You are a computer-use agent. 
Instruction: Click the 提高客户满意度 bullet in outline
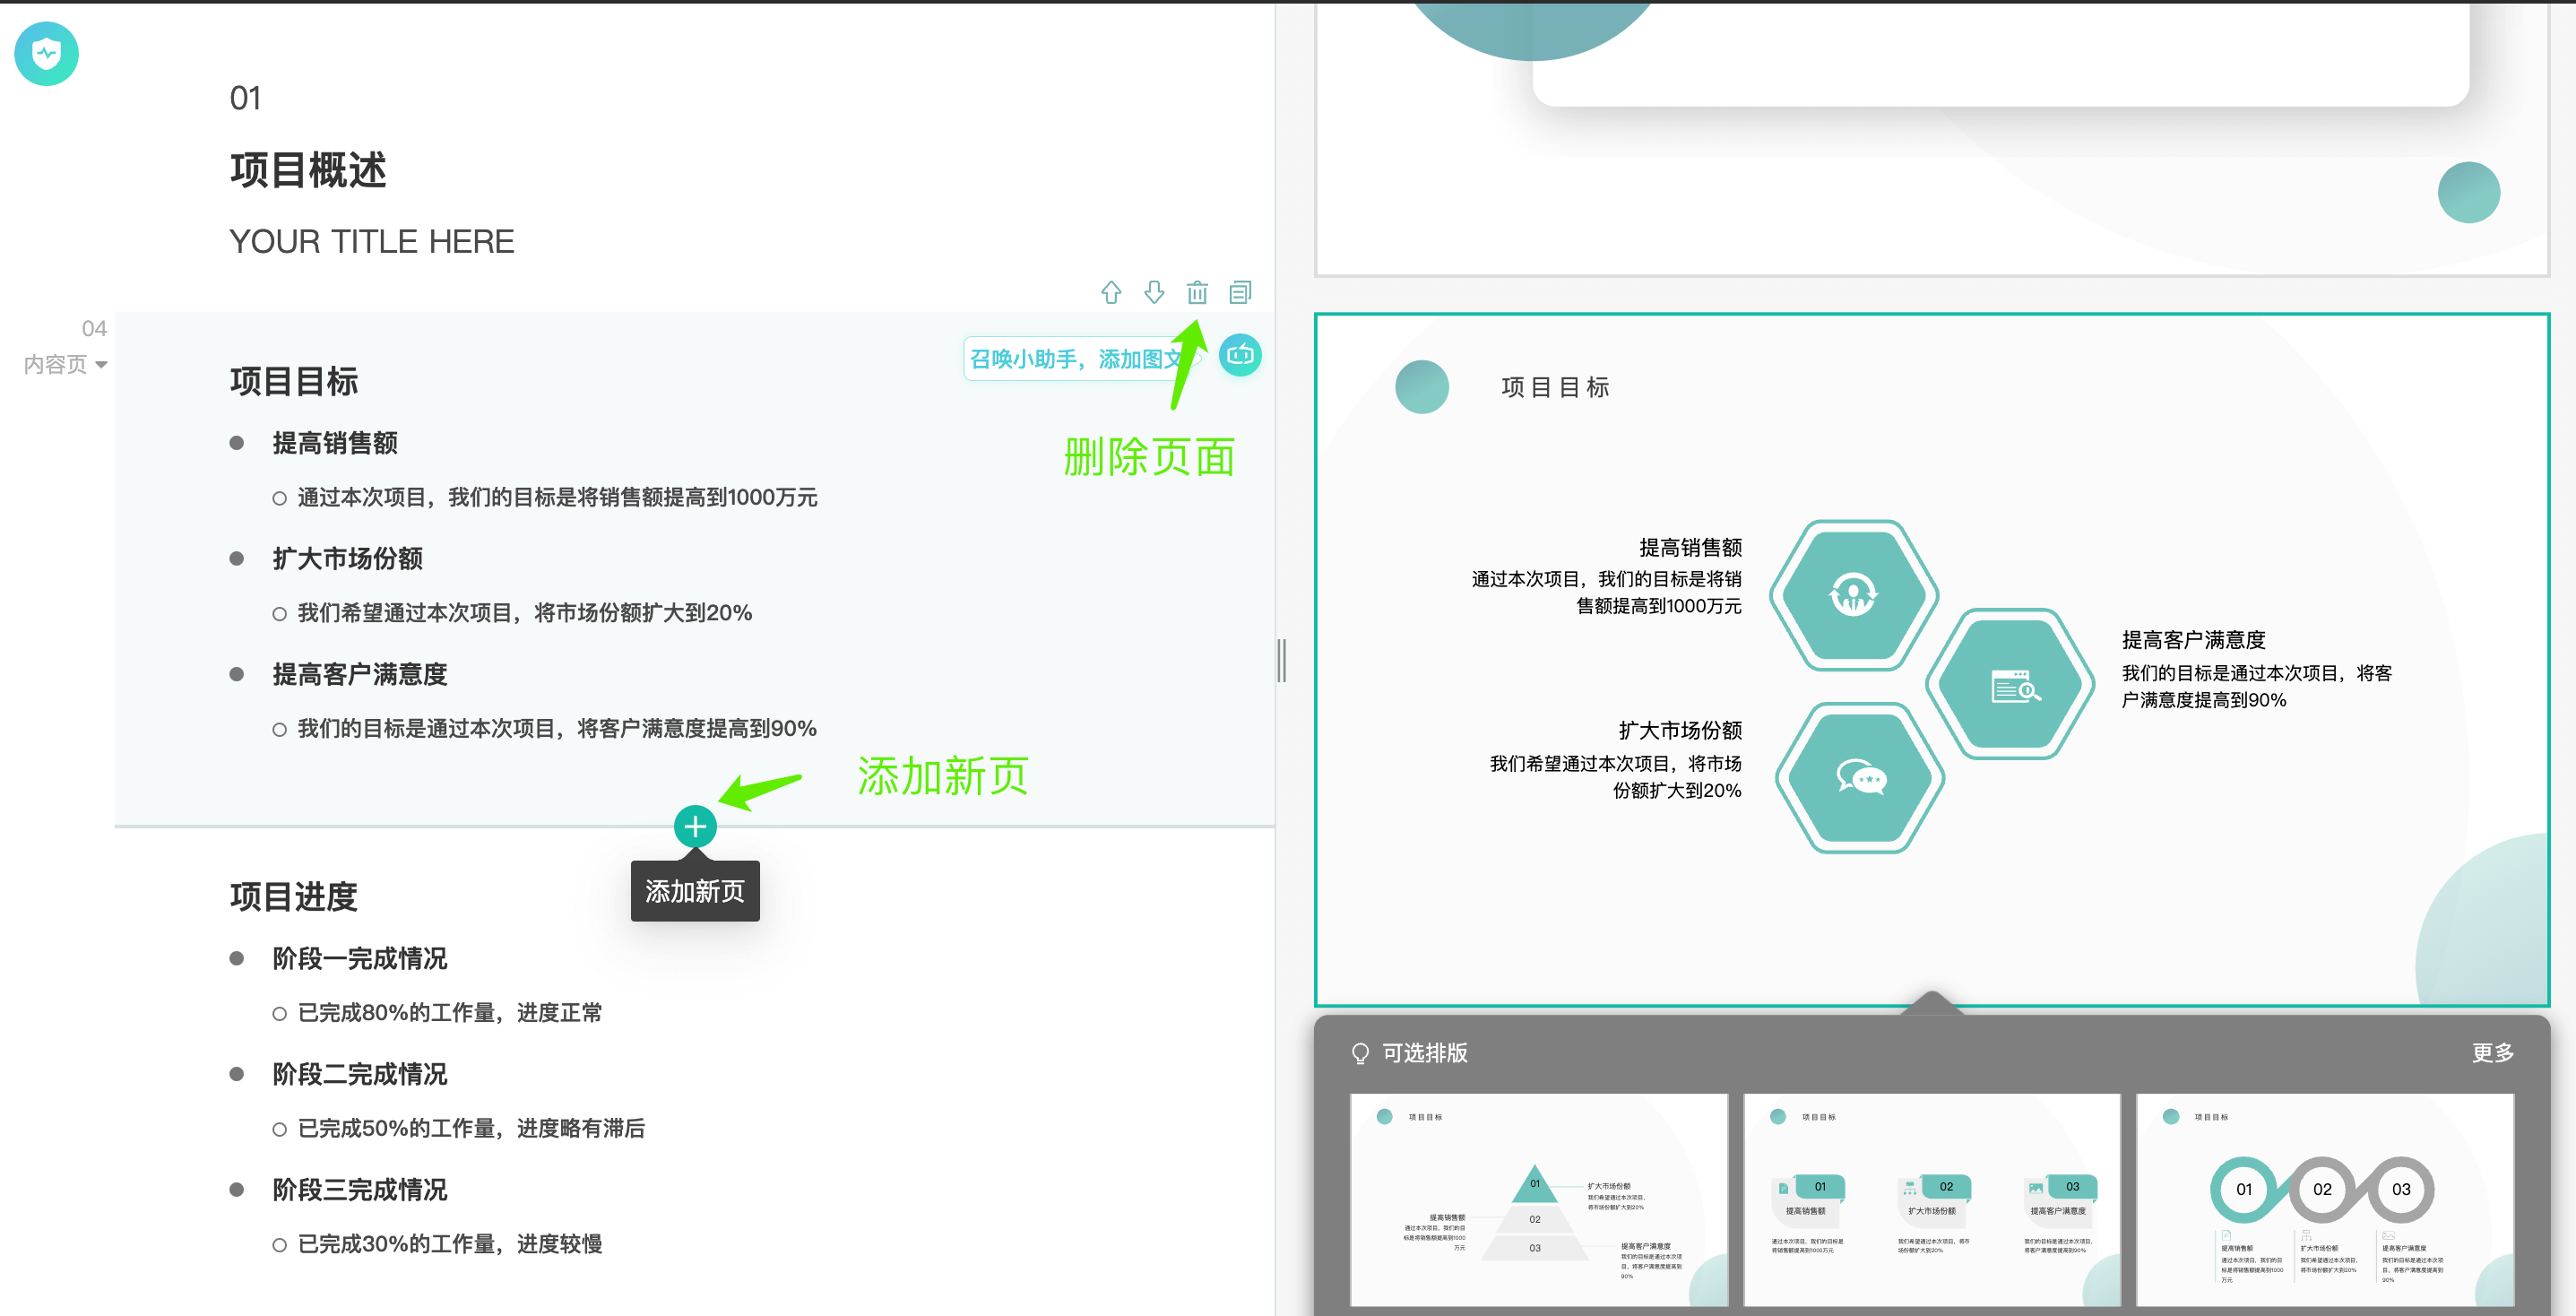coord(360,674)
